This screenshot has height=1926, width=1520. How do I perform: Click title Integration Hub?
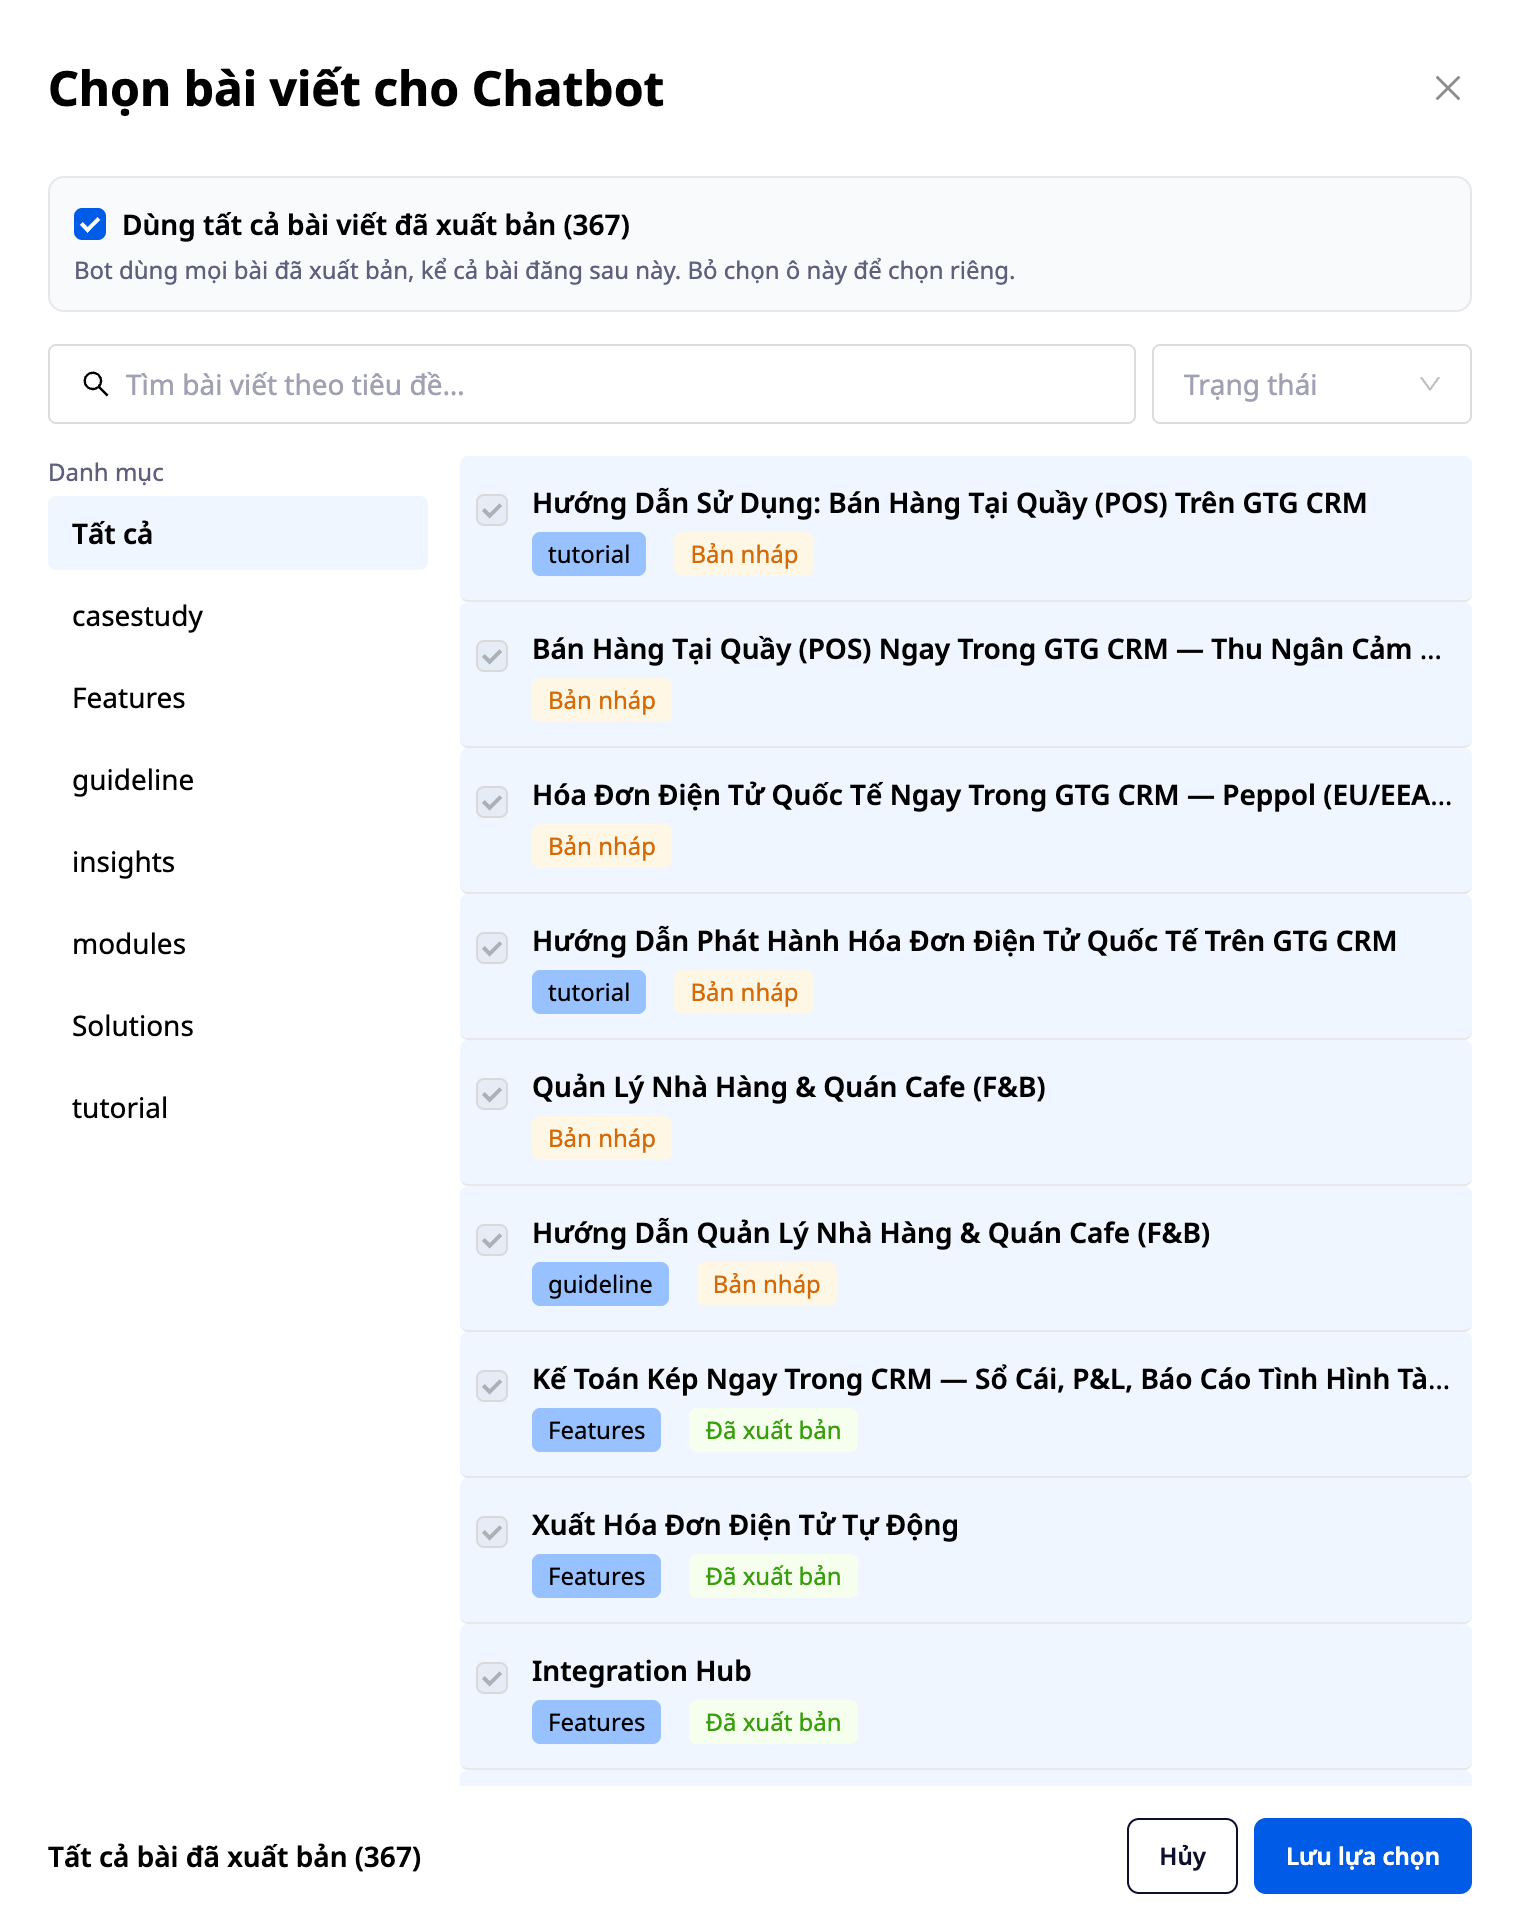[641, 1671]
